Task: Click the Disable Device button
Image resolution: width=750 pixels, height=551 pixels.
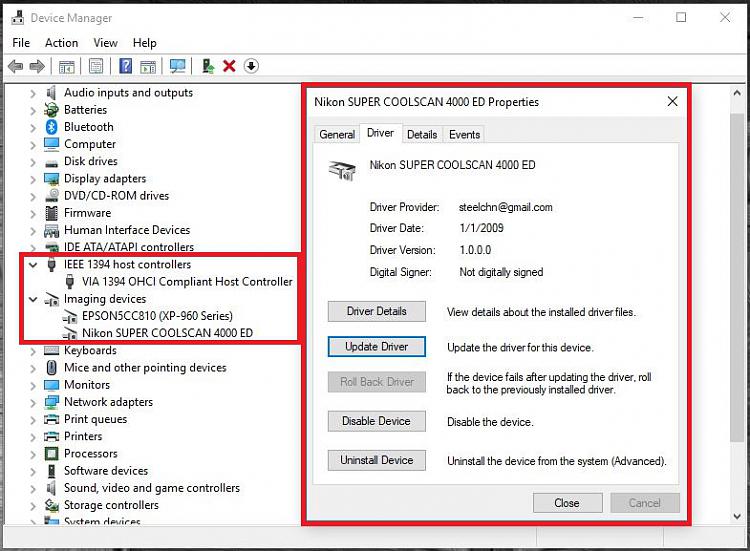Action: point(376,421)
